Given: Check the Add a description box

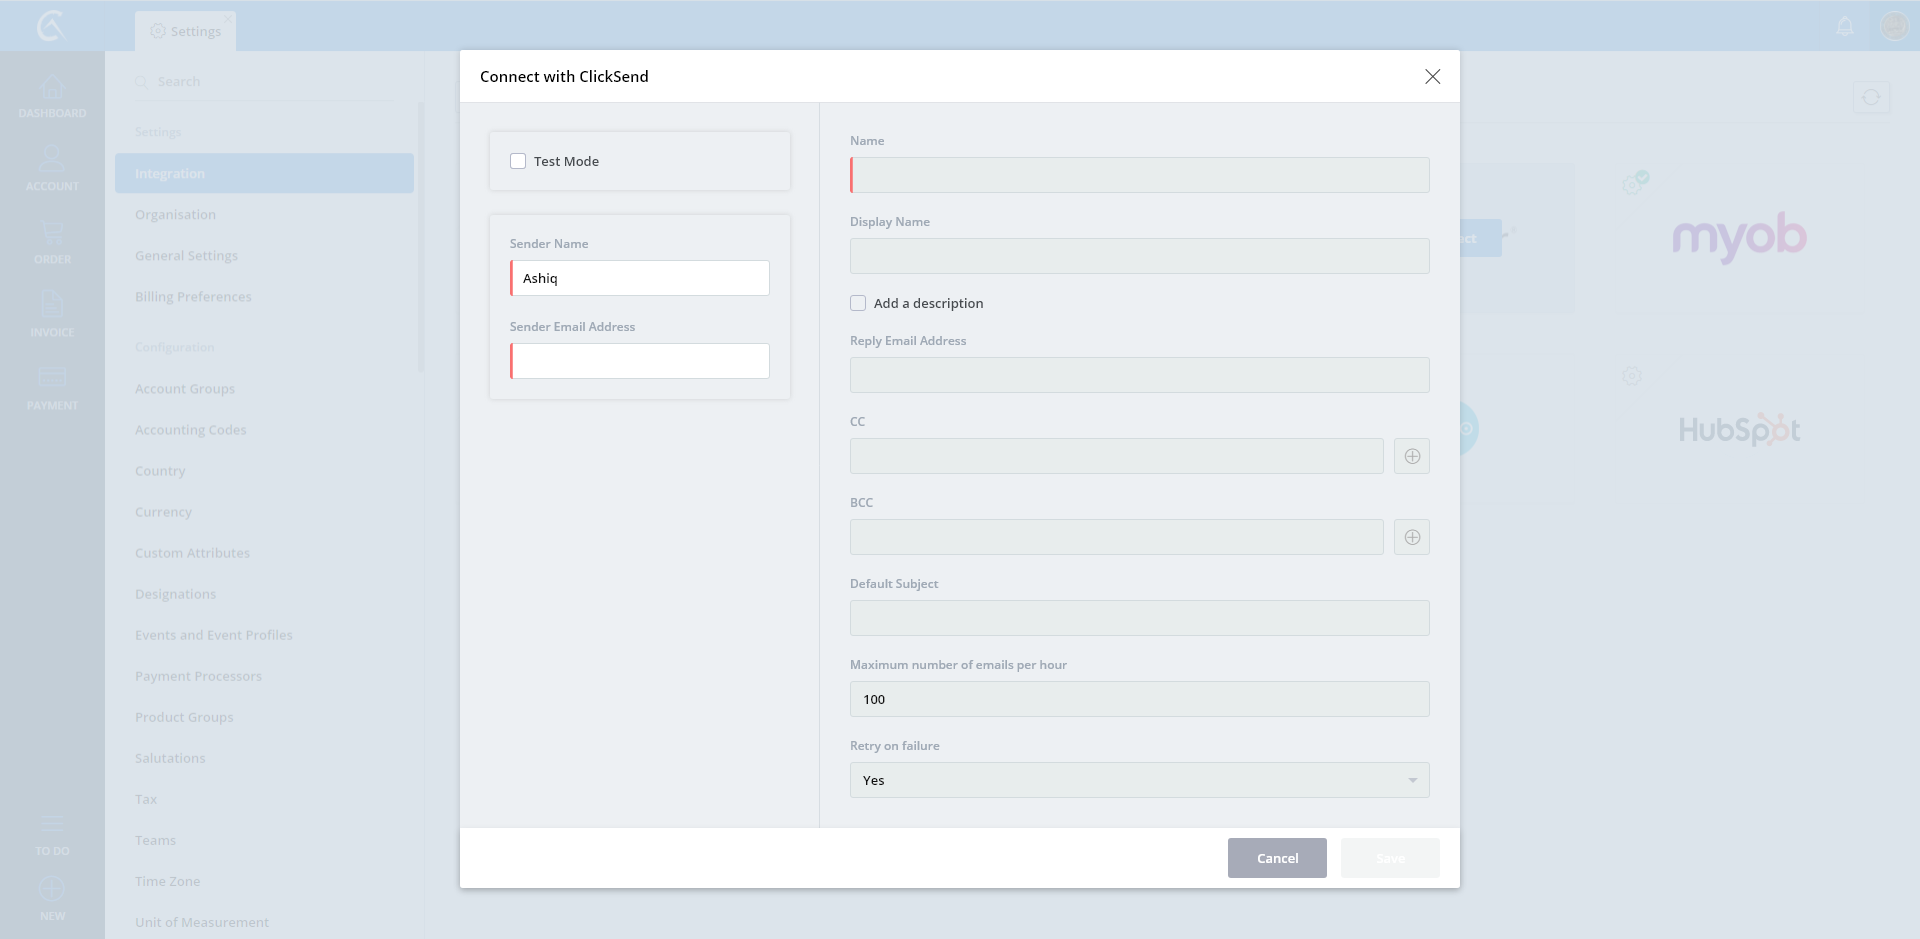Looking at the screenshot, I should coord(858,303).
